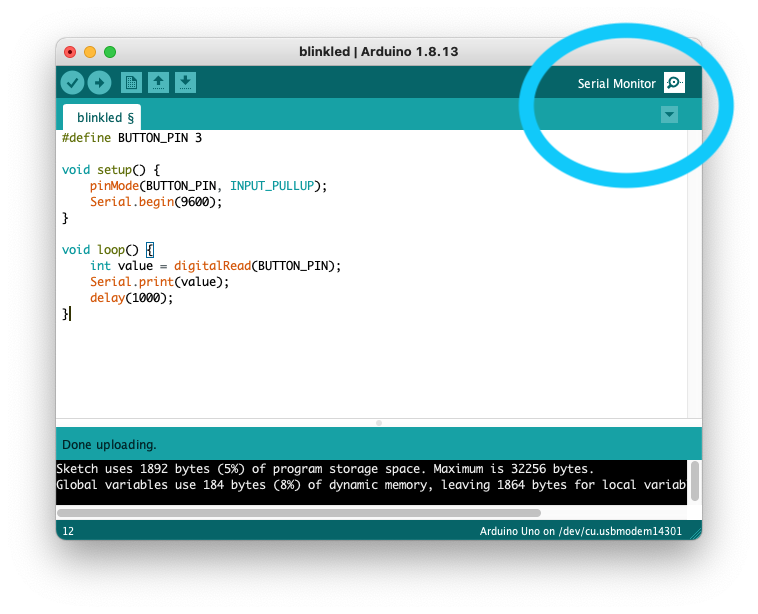Image resolution: width=758 pixels, height=614 pixels.
Task: Close the Arduino window with the red button
Action: tap(70, 52)
